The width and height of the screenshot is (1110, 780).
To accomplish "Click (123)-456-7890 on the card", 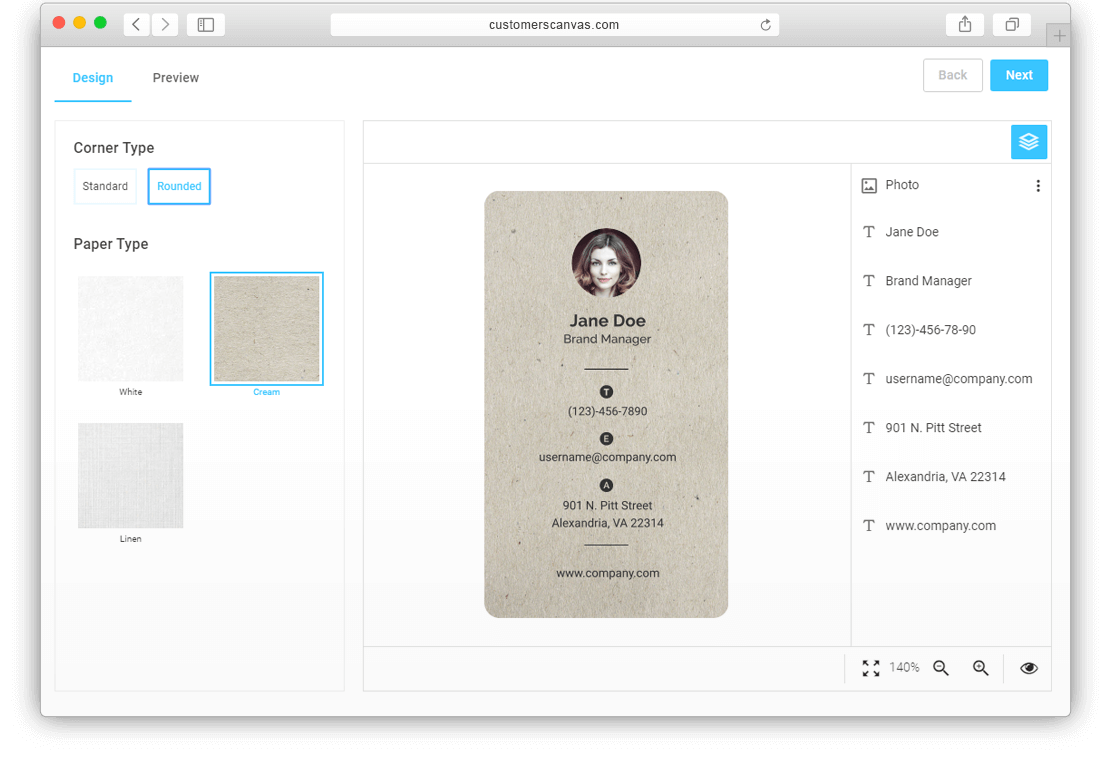I will 607,411.
